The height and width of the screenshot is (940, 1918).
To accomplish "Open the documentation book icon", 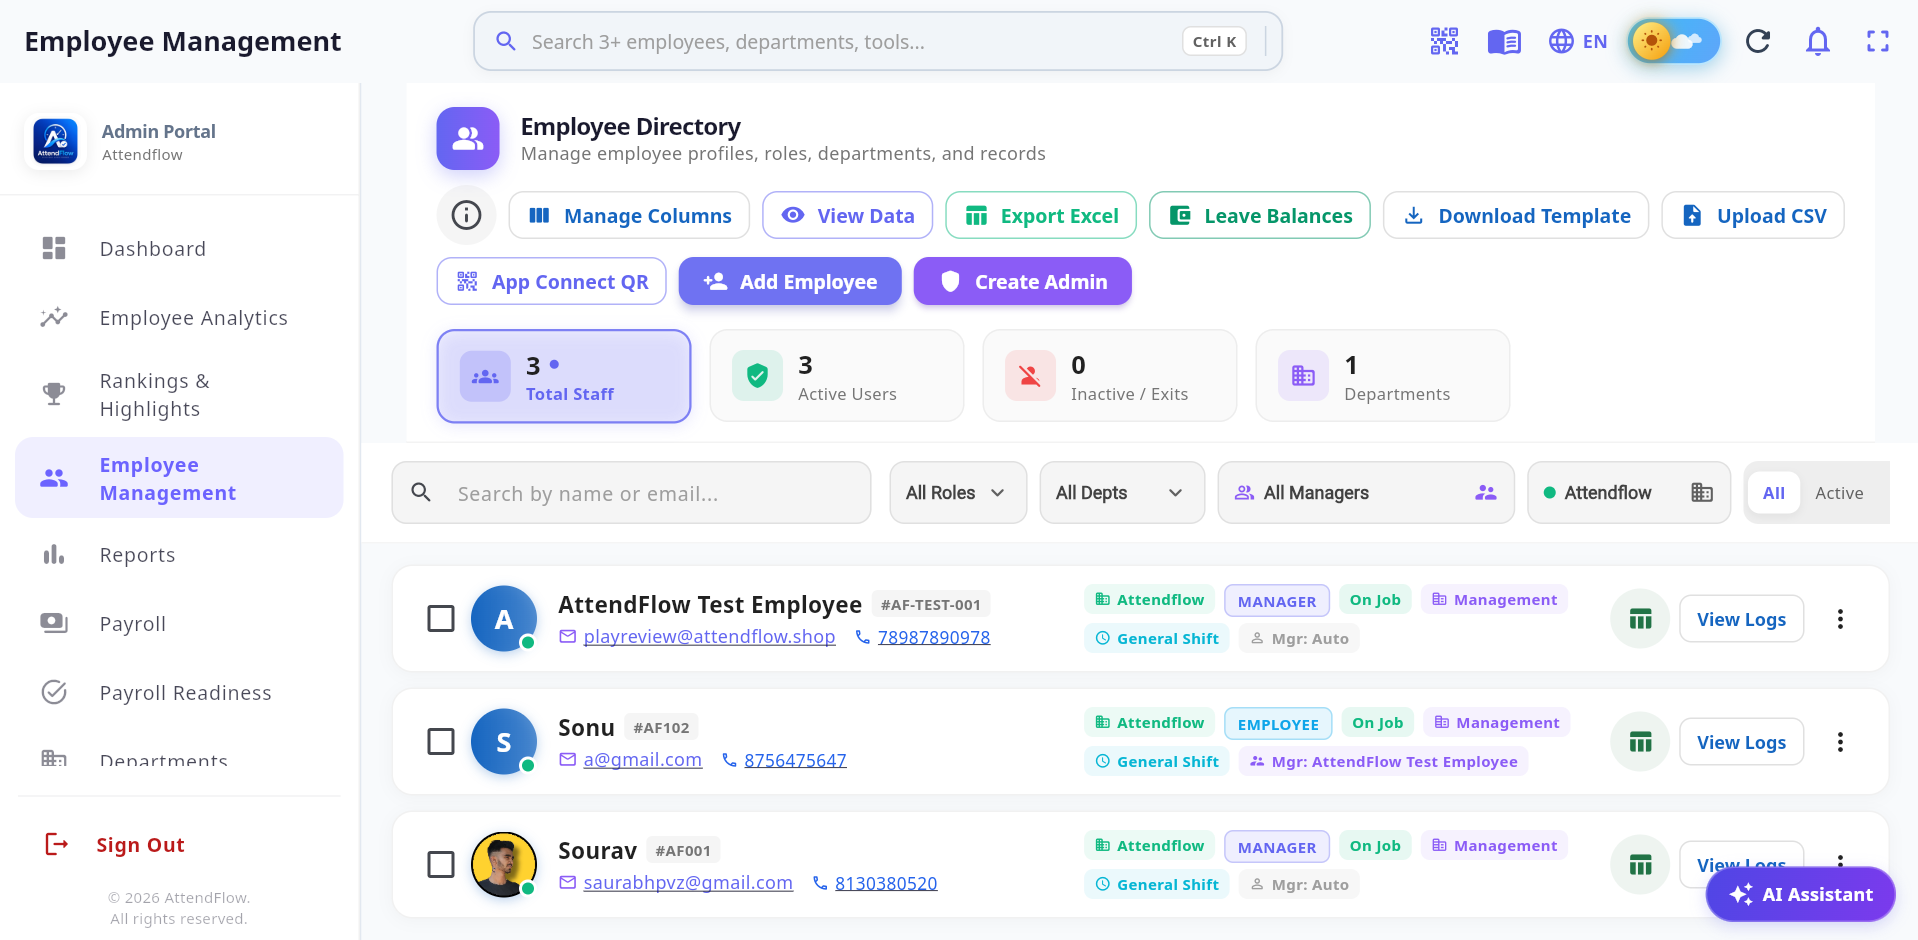I will [1504, 41].
